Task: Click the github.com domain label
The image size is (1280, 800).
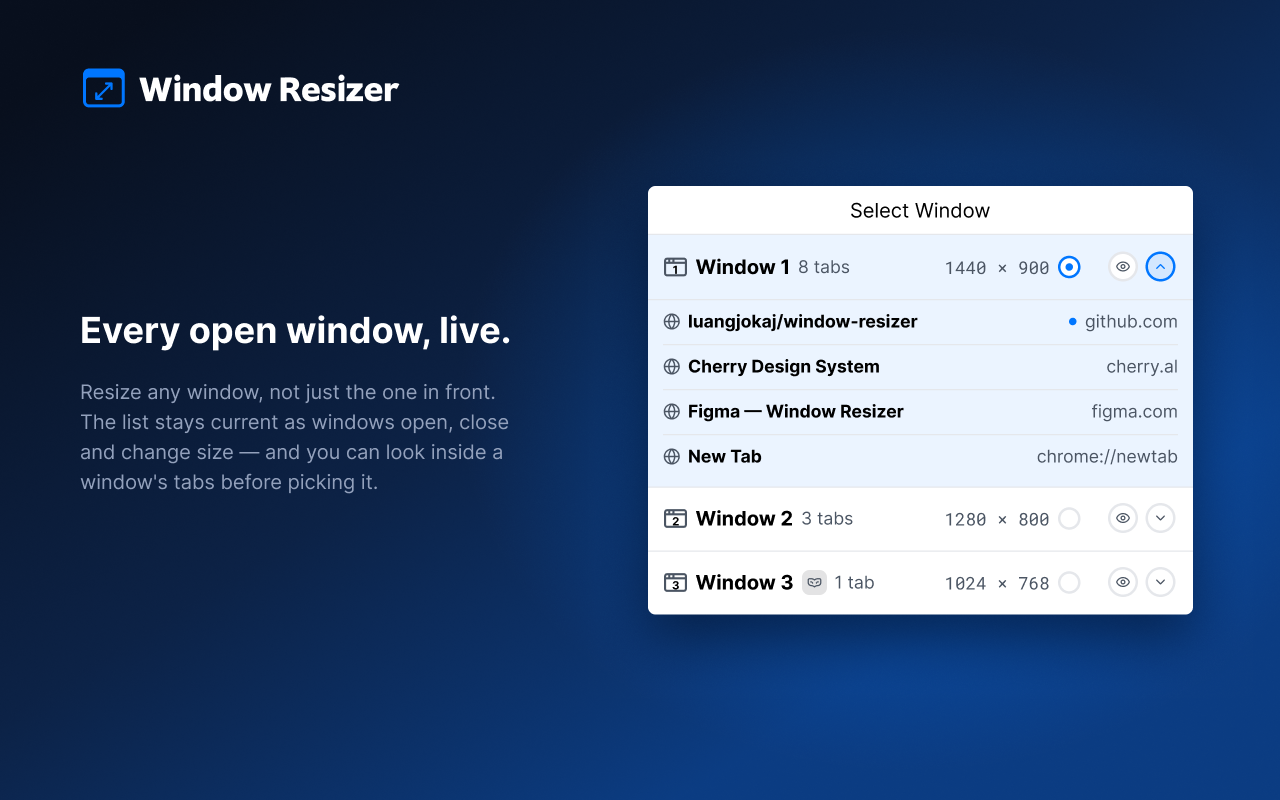Action: (1131, 322)
